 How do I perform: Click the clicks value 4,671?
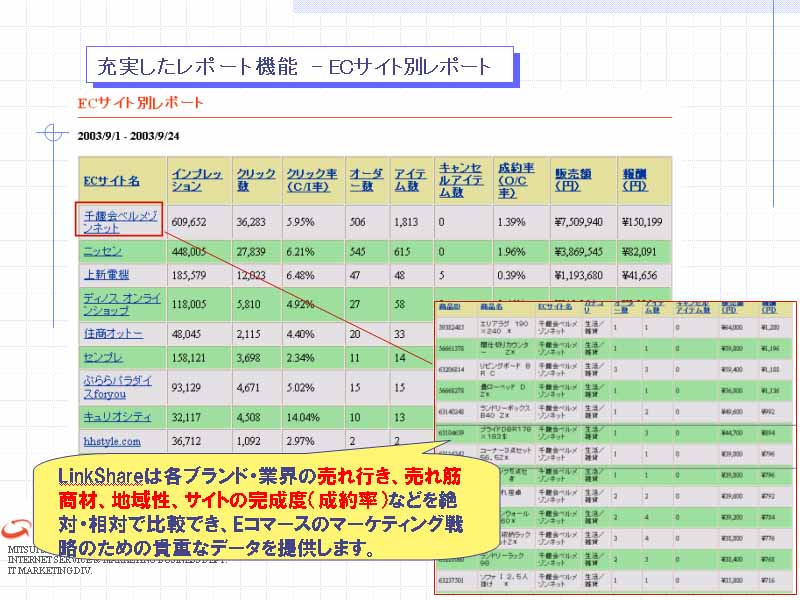click(248, 387)
